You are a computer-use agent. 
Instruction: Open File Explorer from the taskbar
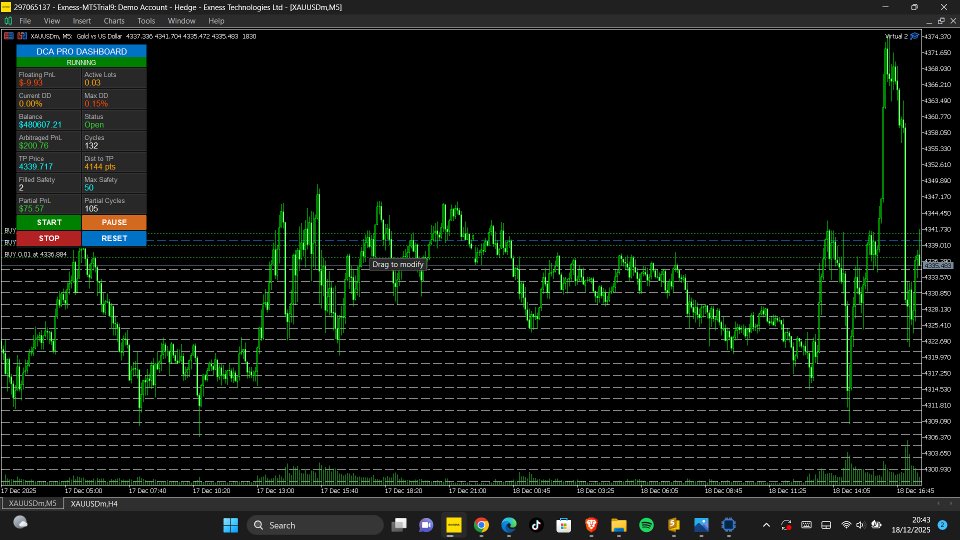[618, 525]
